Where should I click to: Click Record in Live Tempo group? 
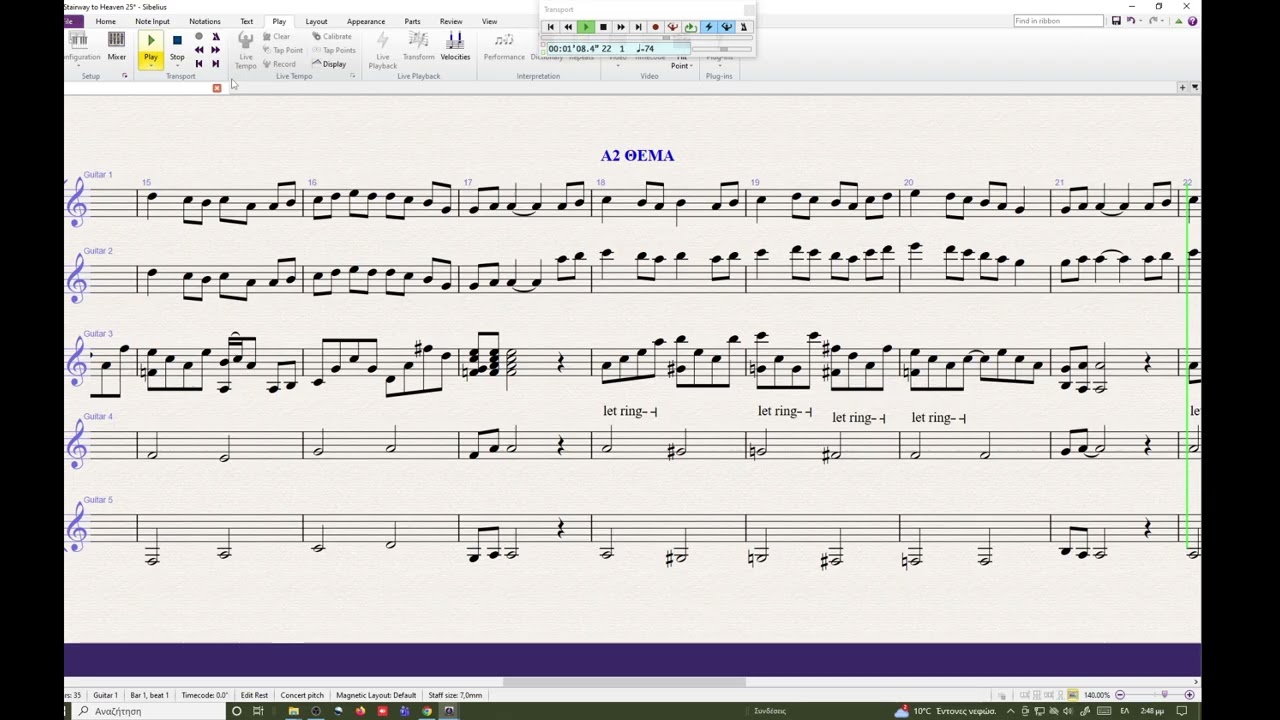tap(279, 64)
